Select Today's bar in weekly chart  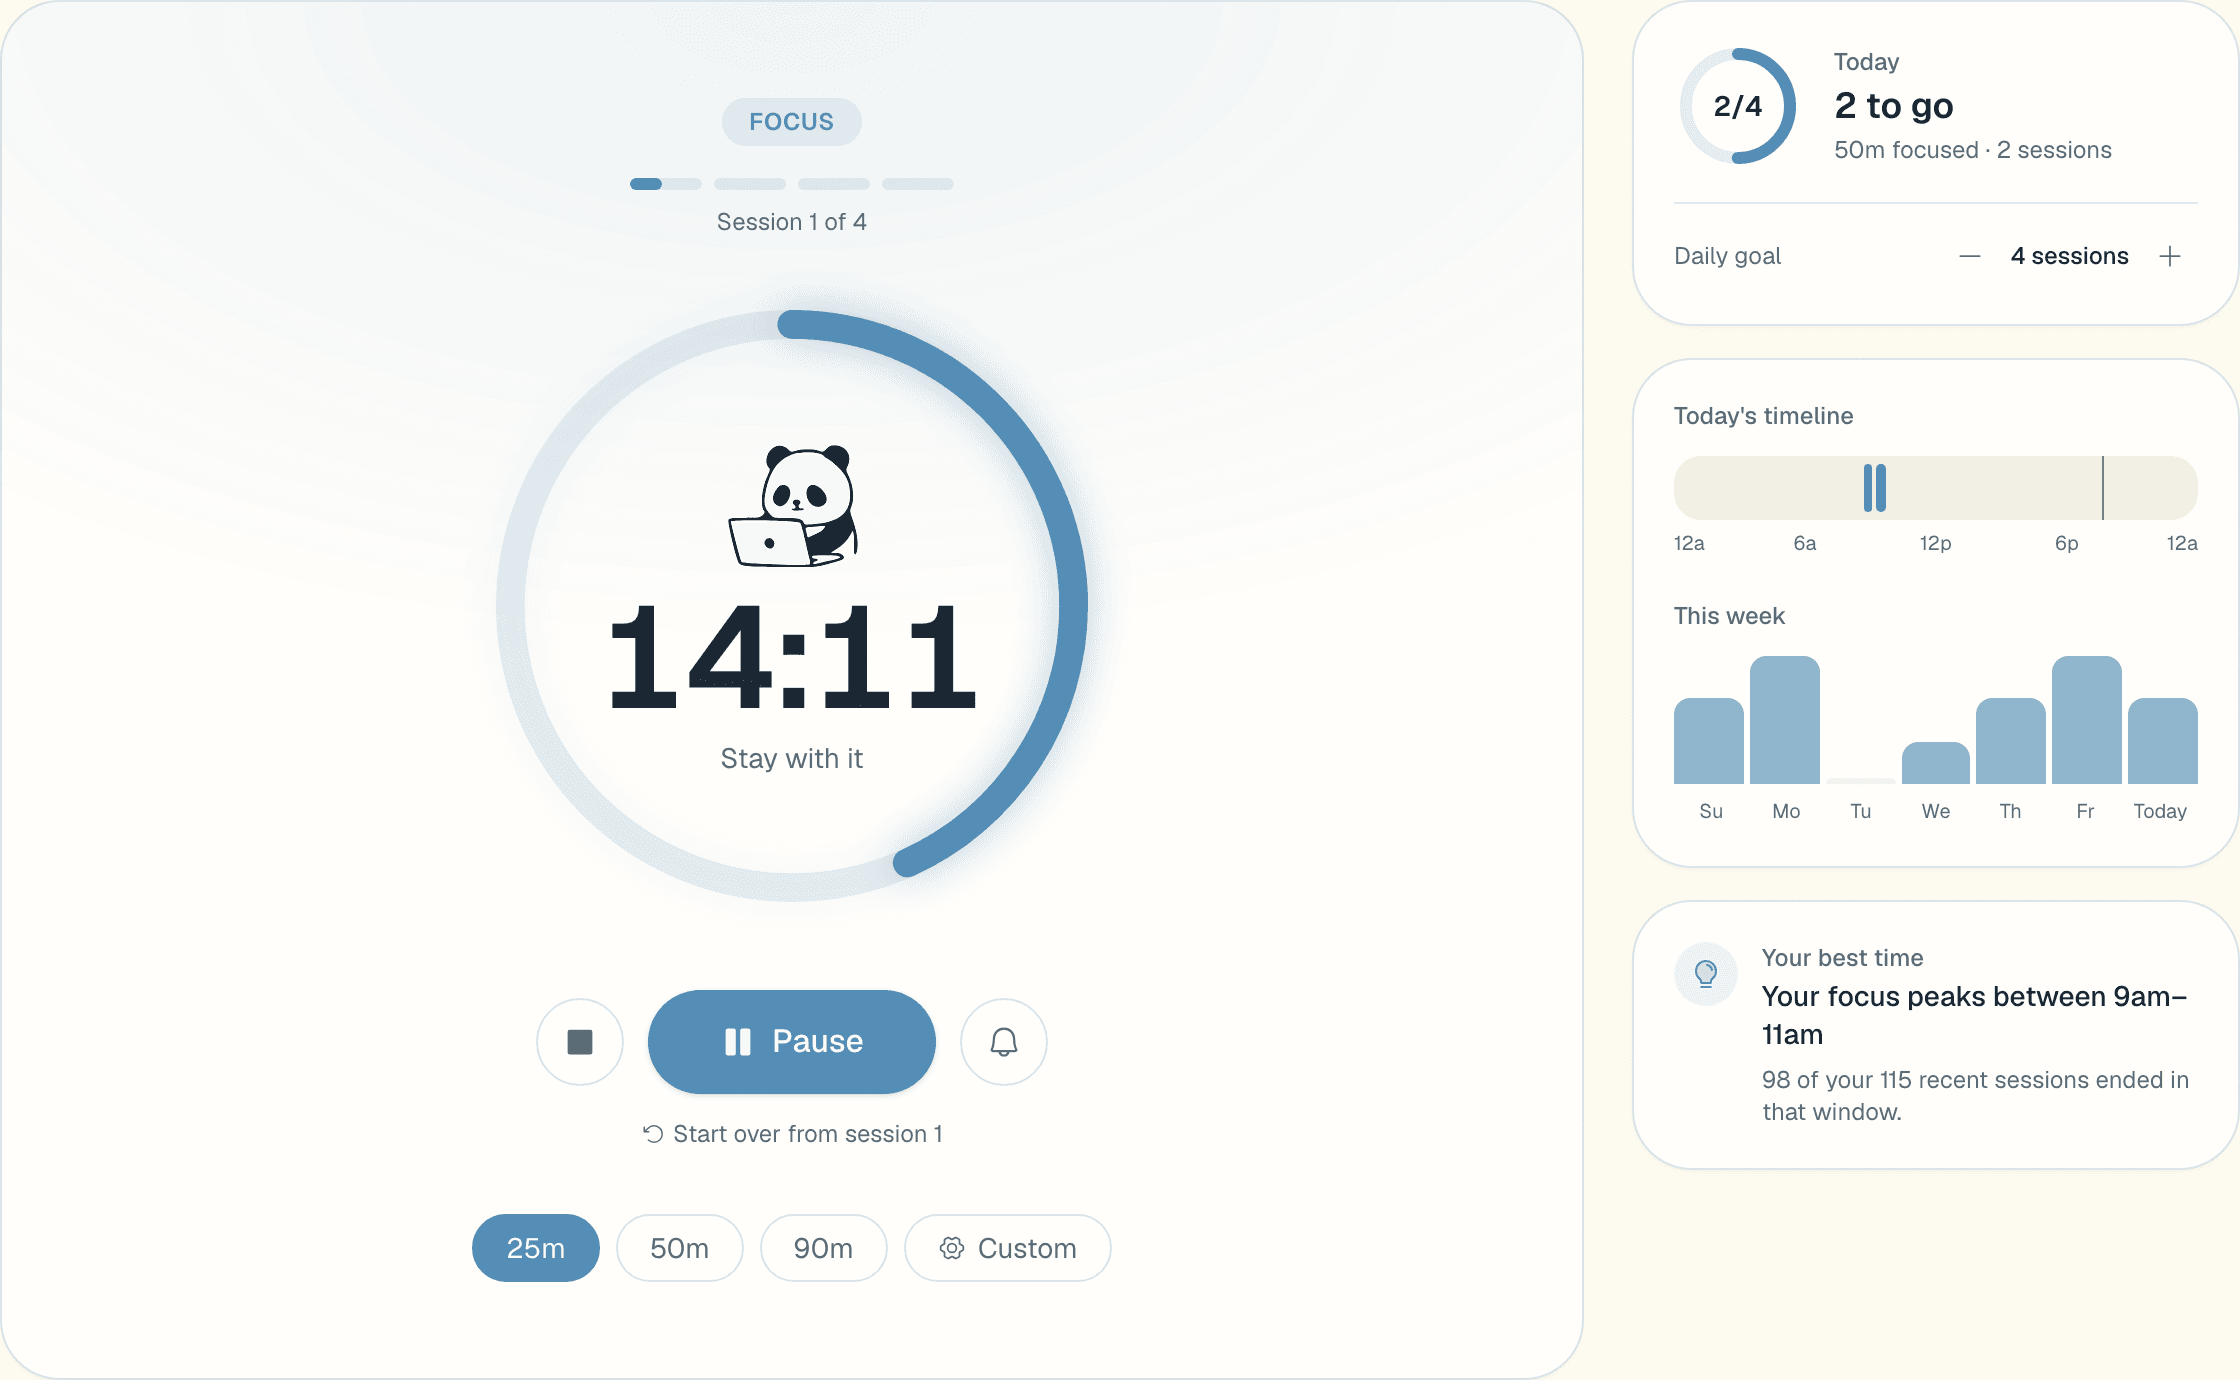(x=2163, y=741)
